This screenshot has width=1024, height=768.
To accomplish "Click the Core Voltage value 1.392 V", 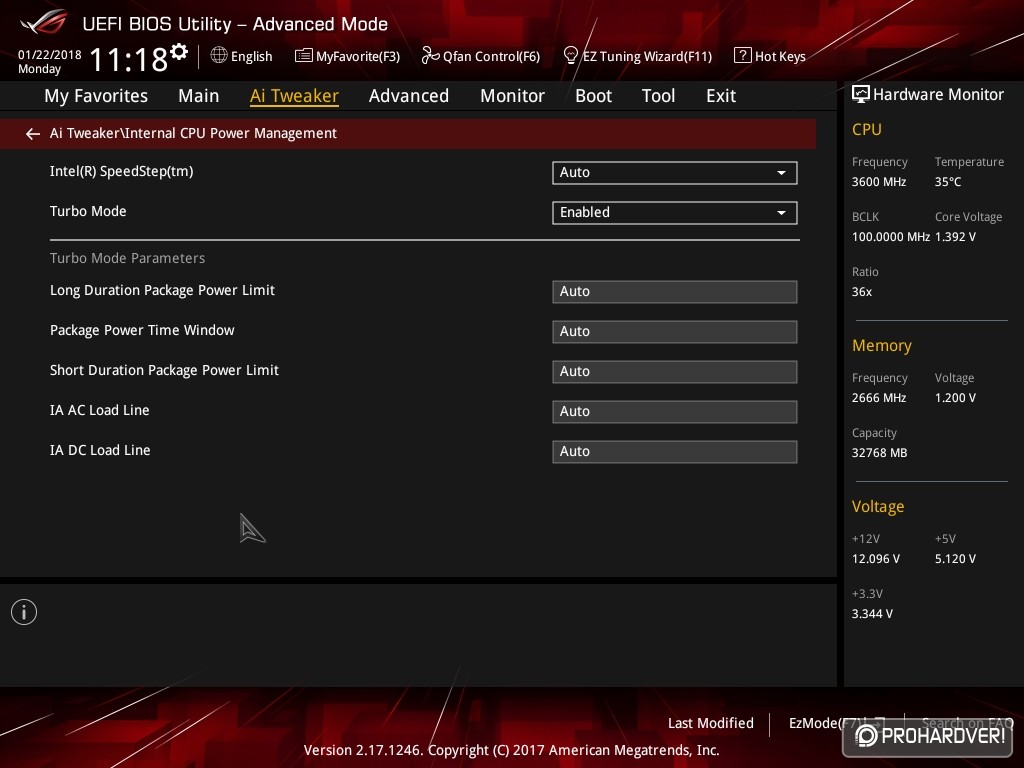I will tap(955, 236).
